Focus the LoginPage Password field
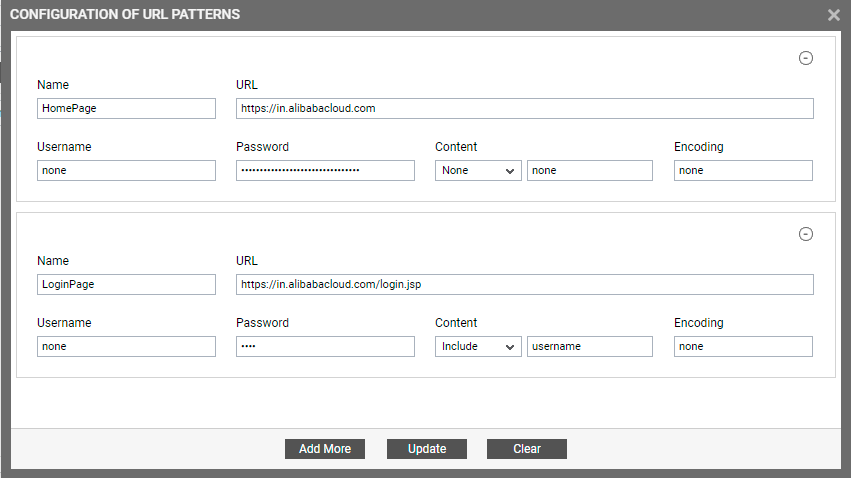The image size is (851, 478). 325,346
